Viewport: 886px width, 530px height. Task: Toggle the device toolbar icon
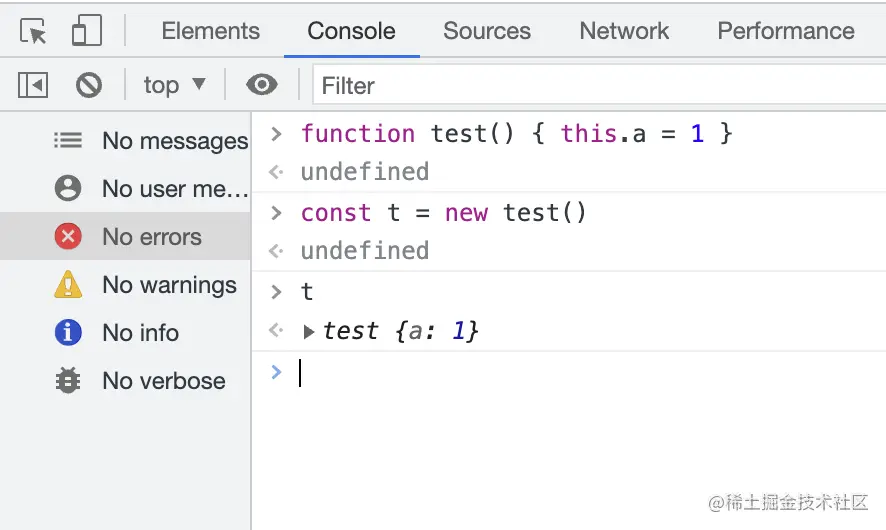point(87,32)
